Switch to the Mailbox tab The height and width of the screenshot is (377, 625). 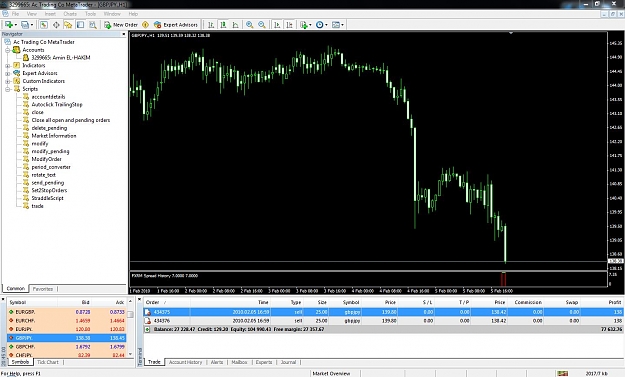[x=239, y=362]
